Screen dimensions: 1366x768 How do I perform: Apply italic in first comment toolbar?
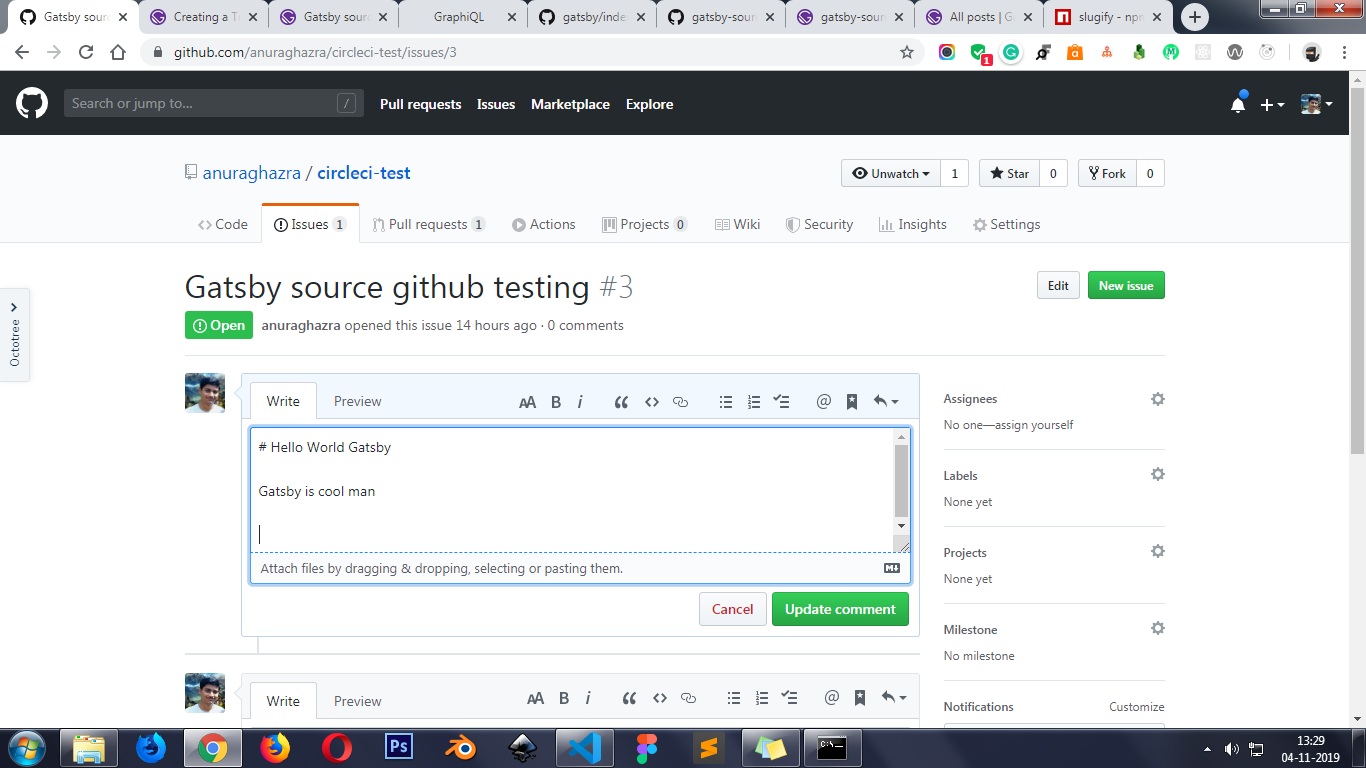click(580, 402)
